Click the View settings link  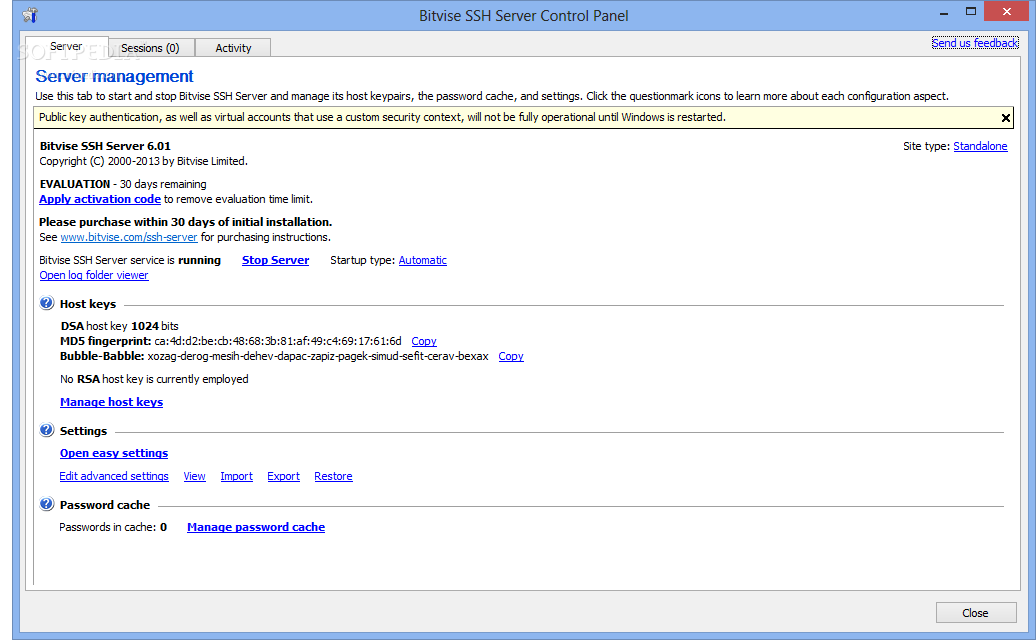click(194, 476)
